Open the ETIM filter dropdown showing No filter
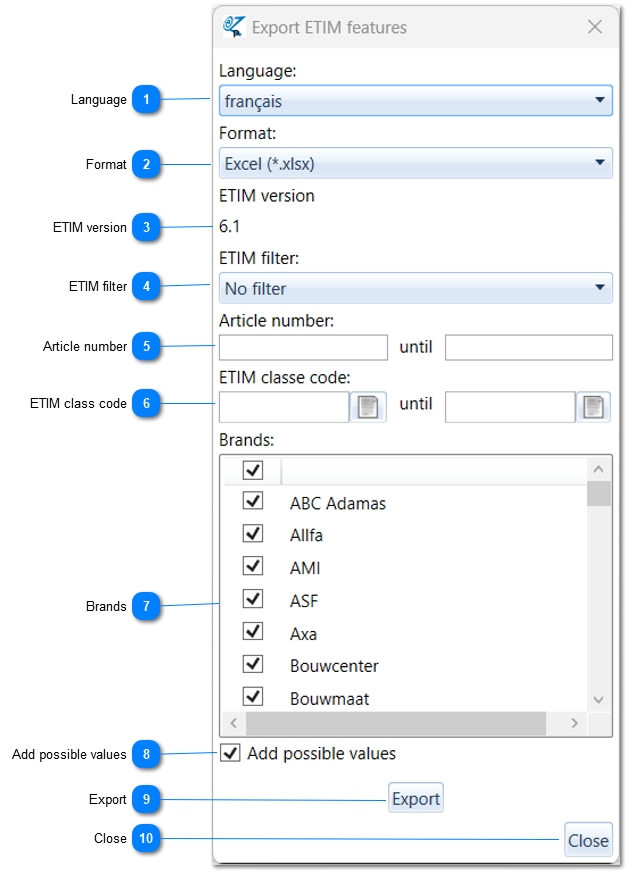Screen dimensions: 629x874 (x=415, y=288)
